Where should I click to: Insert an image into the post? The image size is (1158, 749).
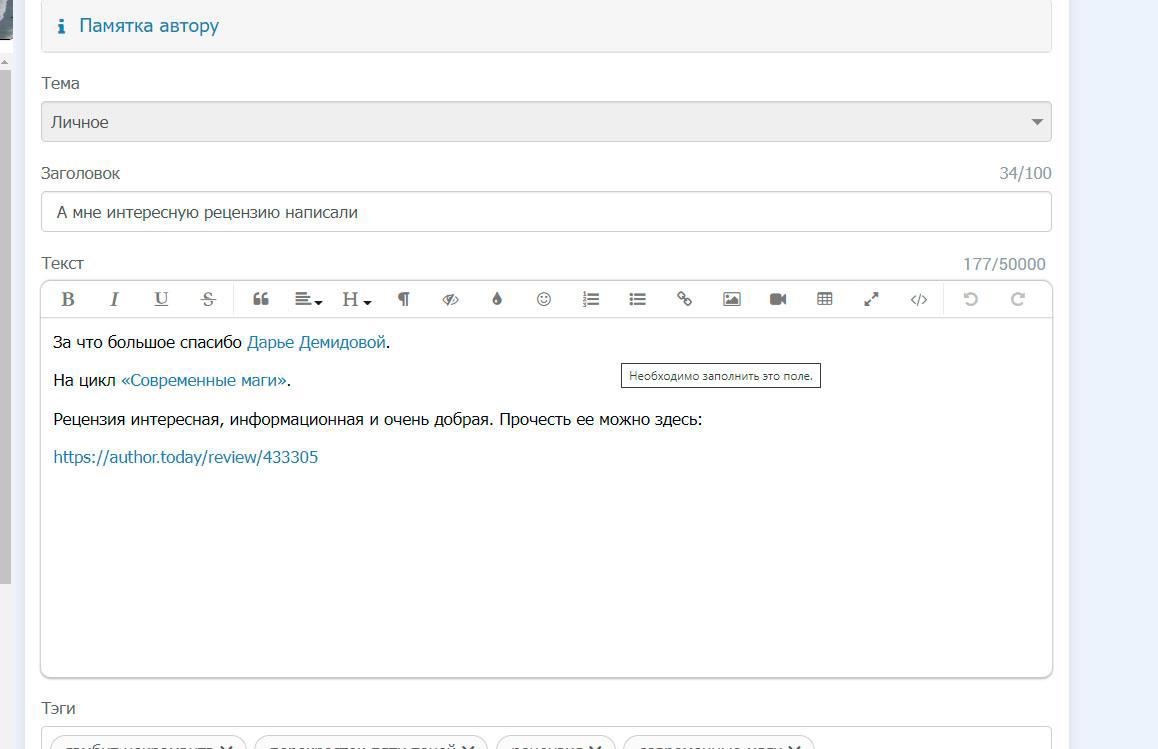(x=731, y=299)
